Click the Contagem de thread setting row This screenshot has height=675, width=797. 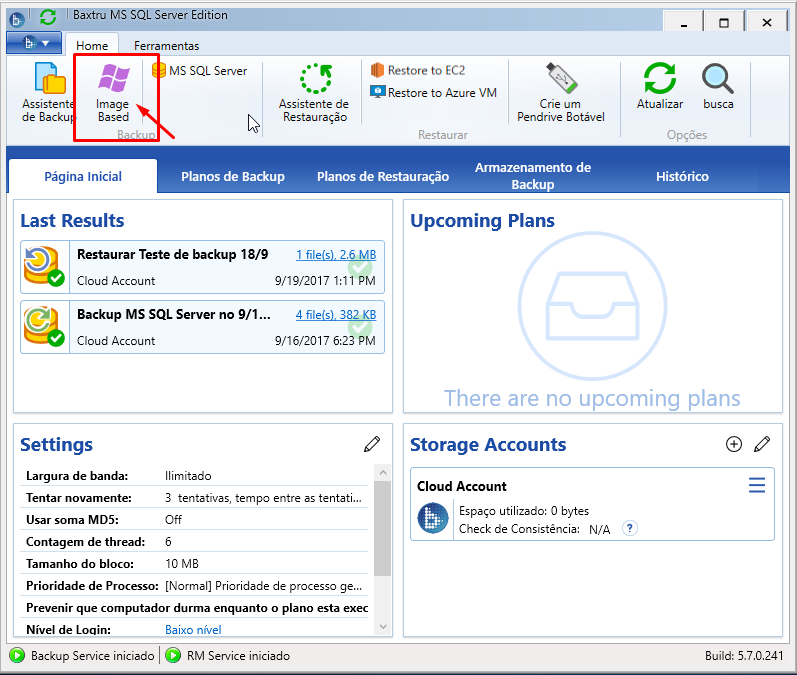click(194, 542)
